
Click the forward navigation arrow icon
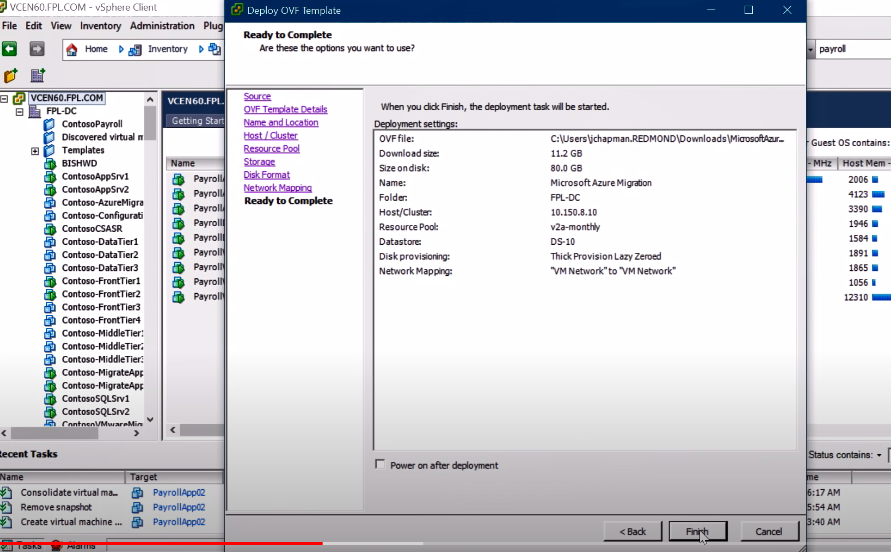[37, 49]
